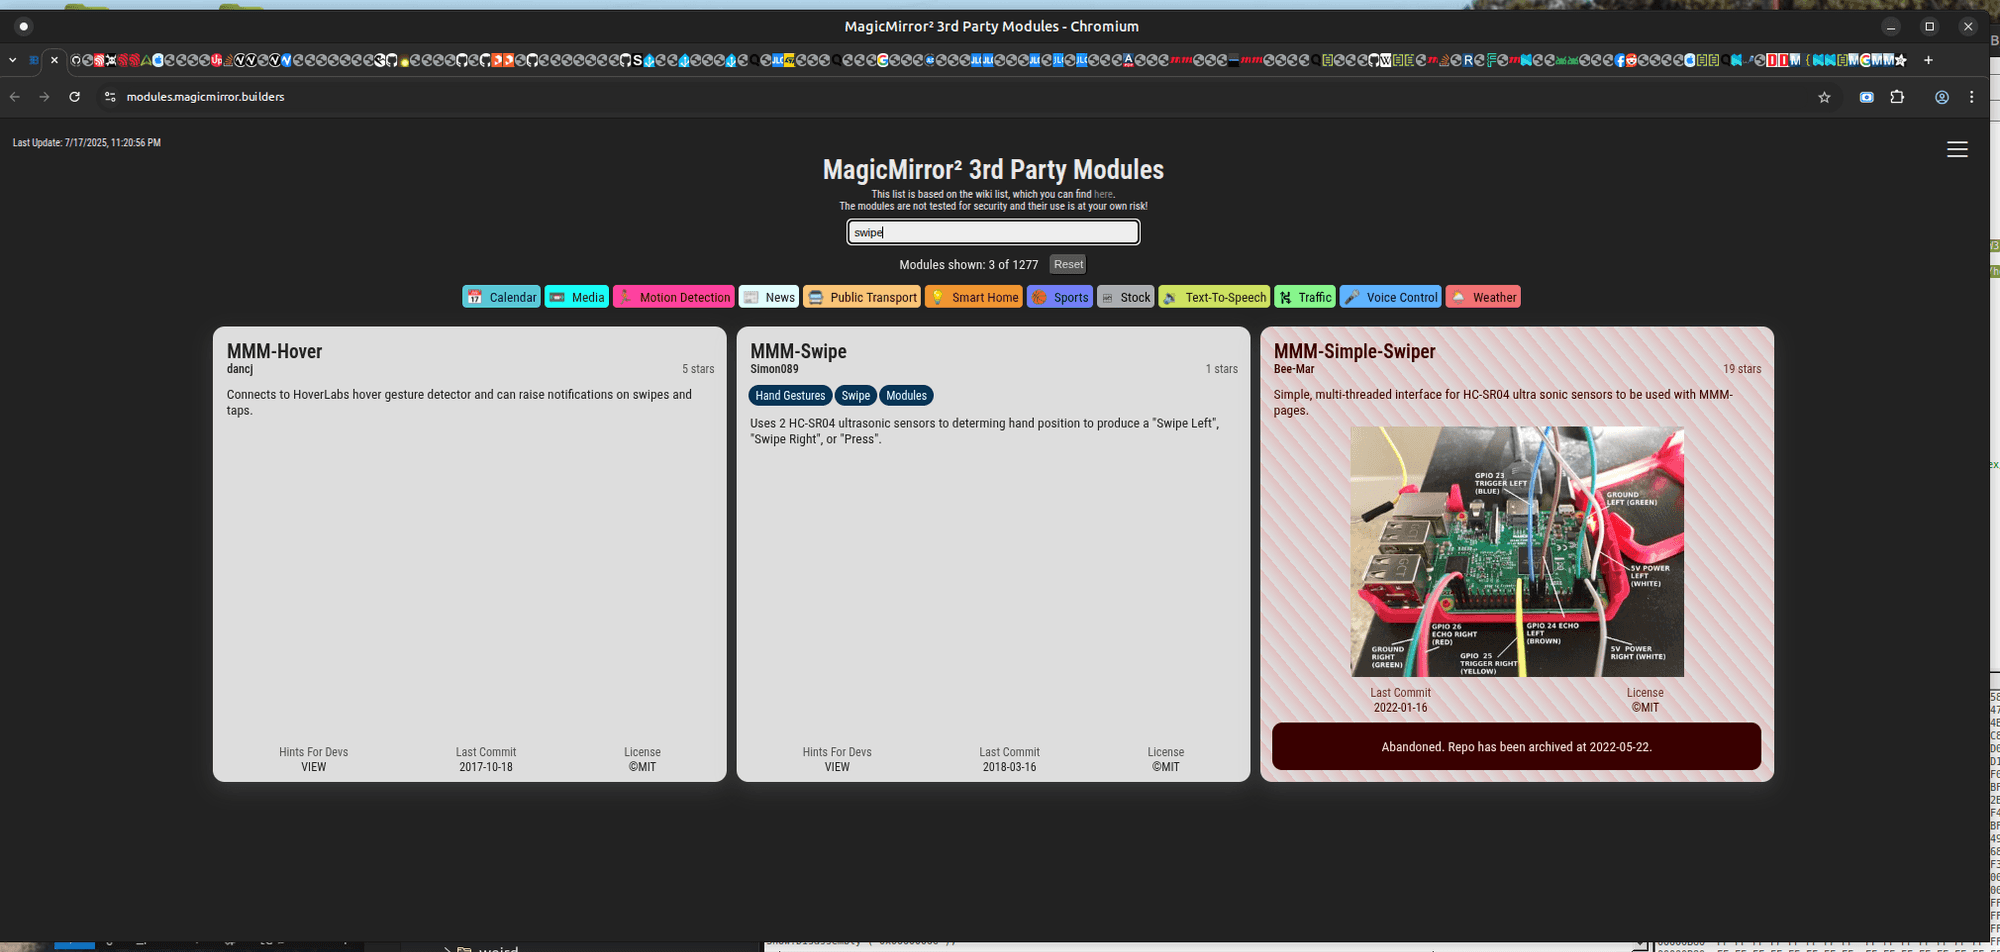
Task: Filter by Smart Home category
Action: [973, 297]
